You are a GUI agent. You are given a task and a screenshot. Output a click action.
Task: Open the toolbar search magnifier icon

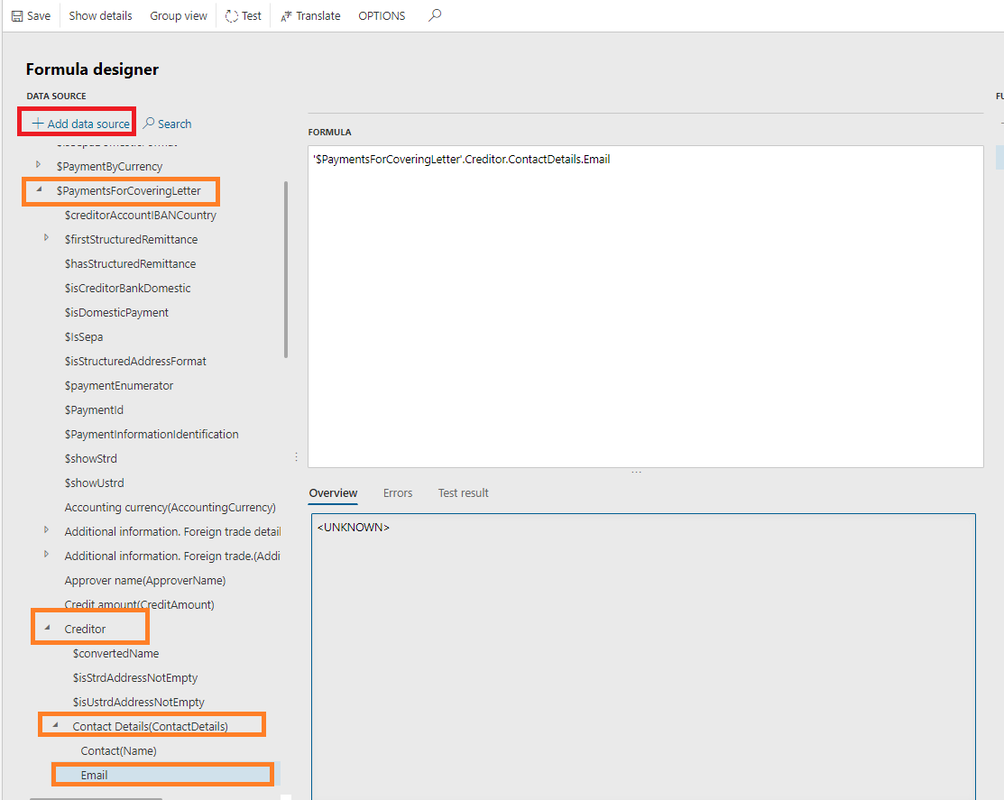click(434, 15)
